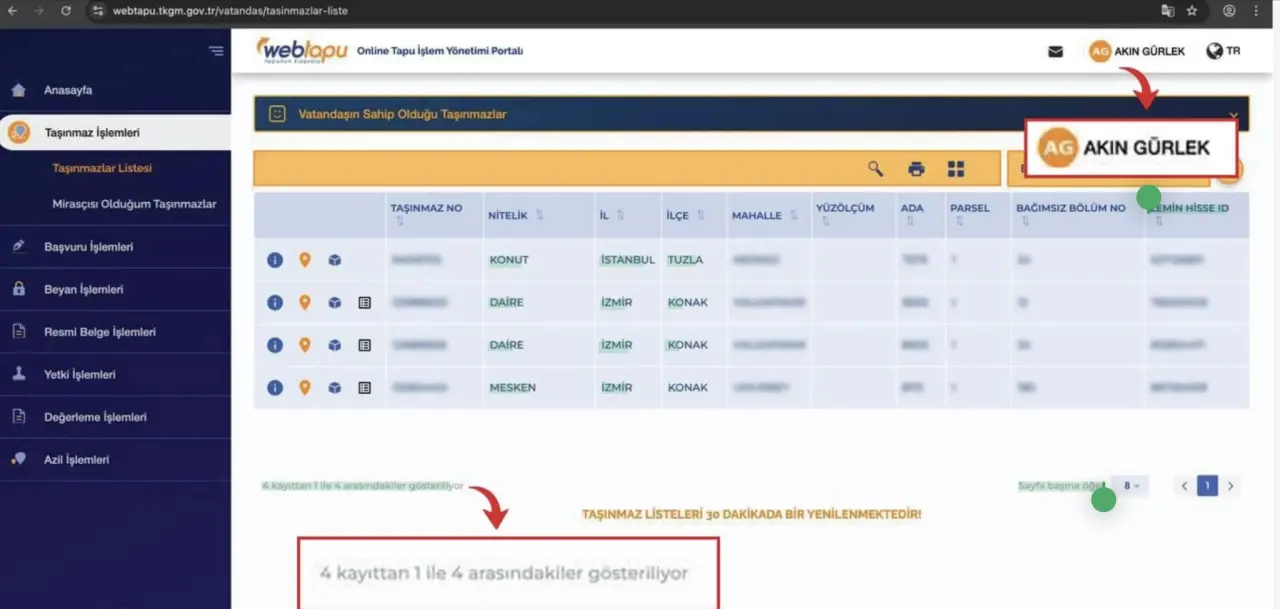Viewport: 1280px width, 609px height.
Task: Print the property list with printer icon
Action: (x=915, y=169)
